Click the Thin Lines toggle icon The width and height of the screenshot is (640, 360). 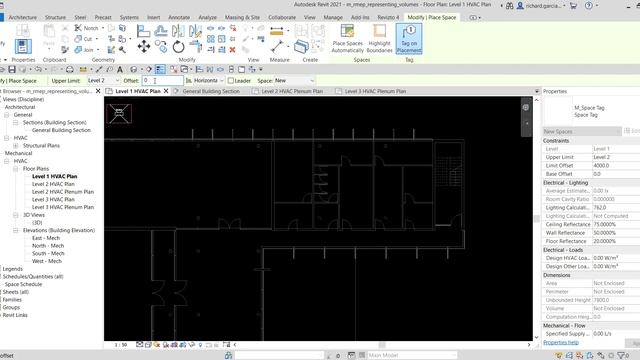(160, 69)
